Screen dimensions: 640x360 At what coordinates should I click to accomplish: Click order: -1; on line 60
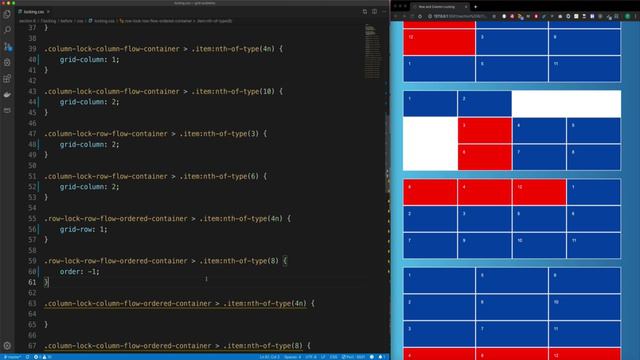[x=80, y=271]
